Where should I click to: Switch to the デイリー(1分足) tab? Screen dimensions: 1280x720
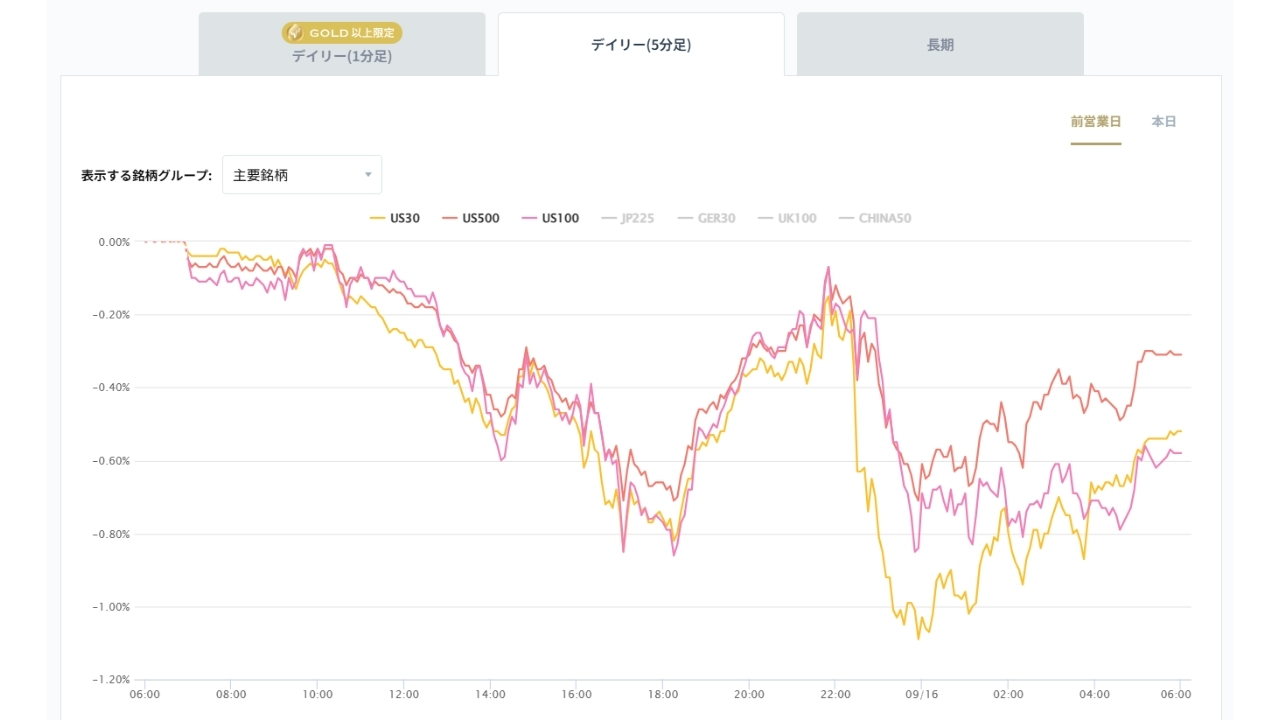pyautogui.click(x=342, y=44)
